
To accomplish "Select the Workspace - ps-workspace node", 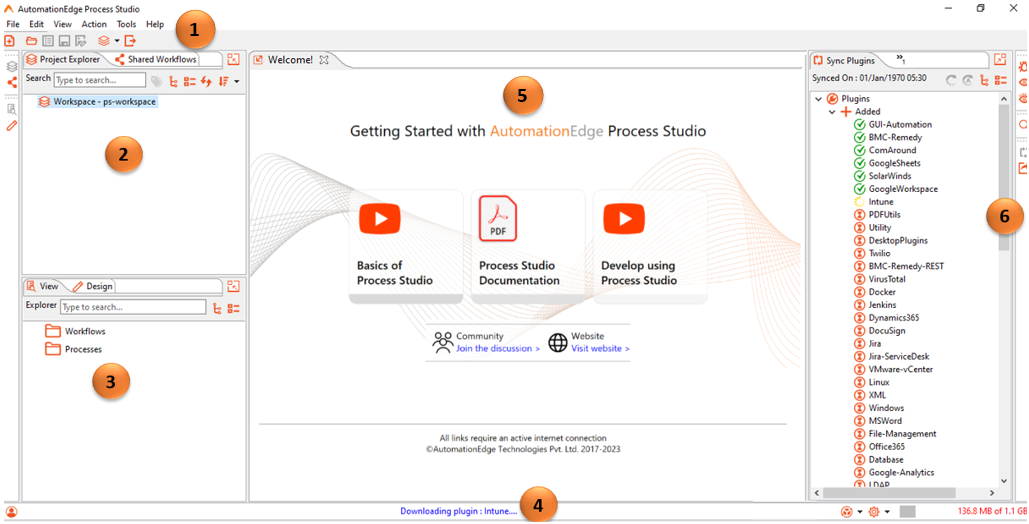I will click(104, 102).
